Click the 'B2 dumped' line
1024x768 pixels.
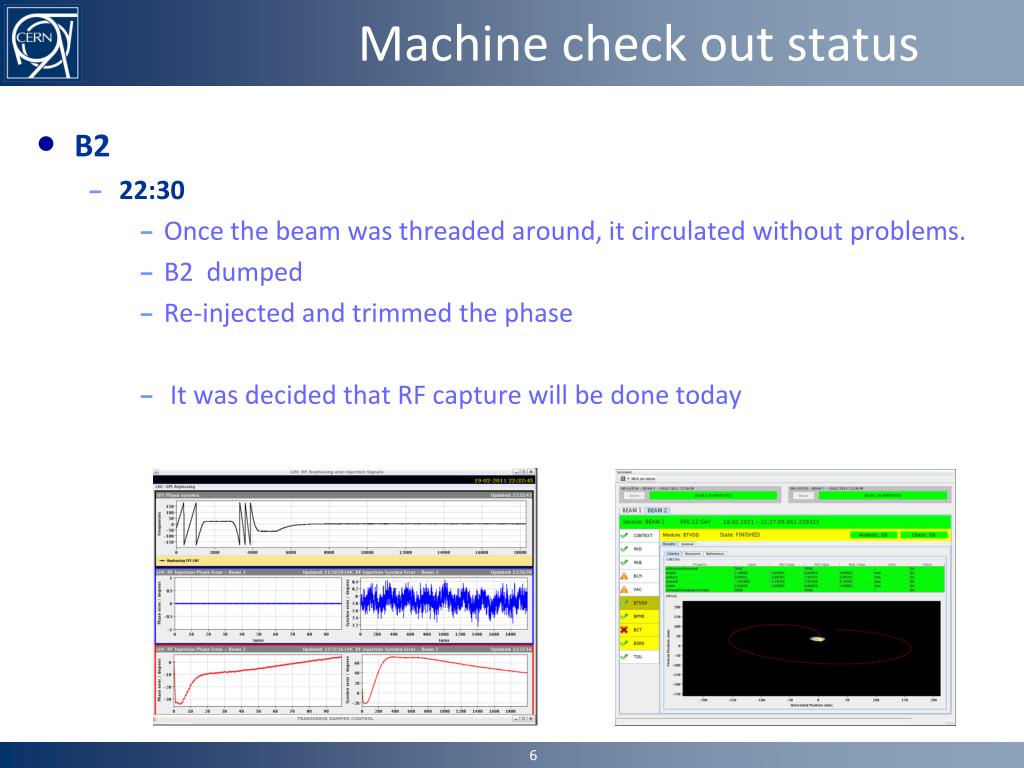tap(233, 272)
